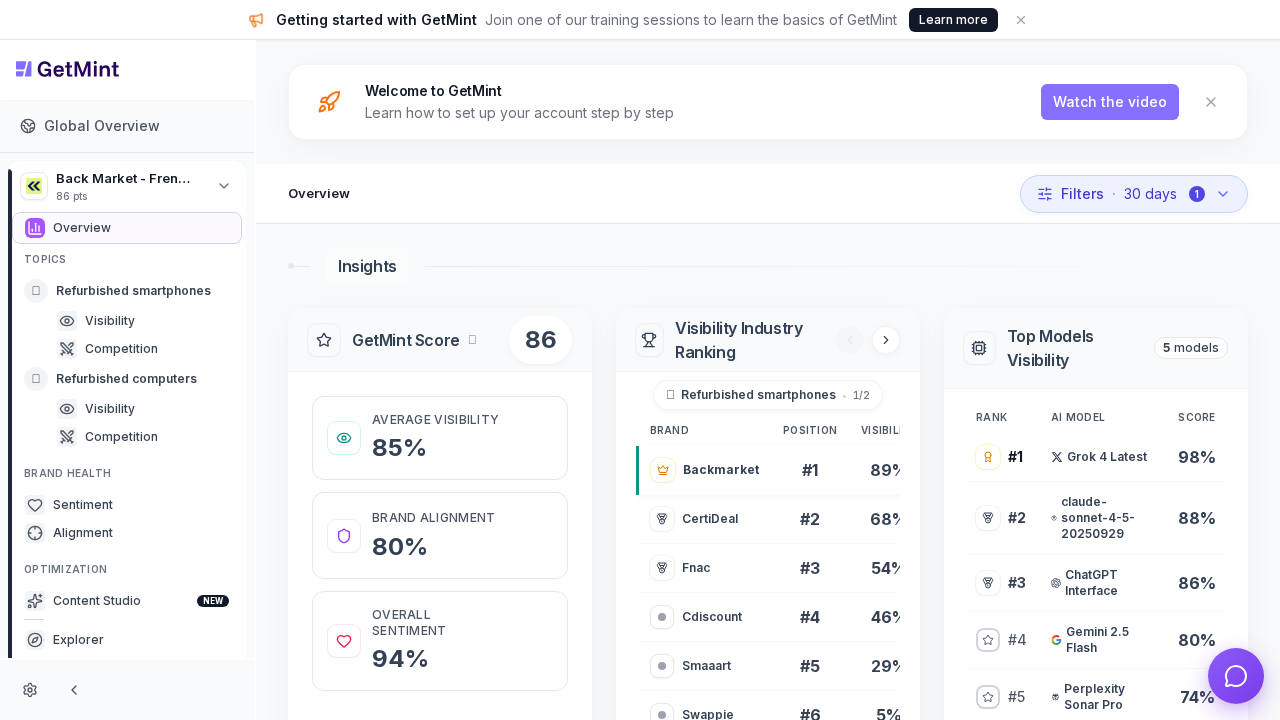
Task: Close the Welcome to GetMint card
Action: click(x=1211, y=102)
